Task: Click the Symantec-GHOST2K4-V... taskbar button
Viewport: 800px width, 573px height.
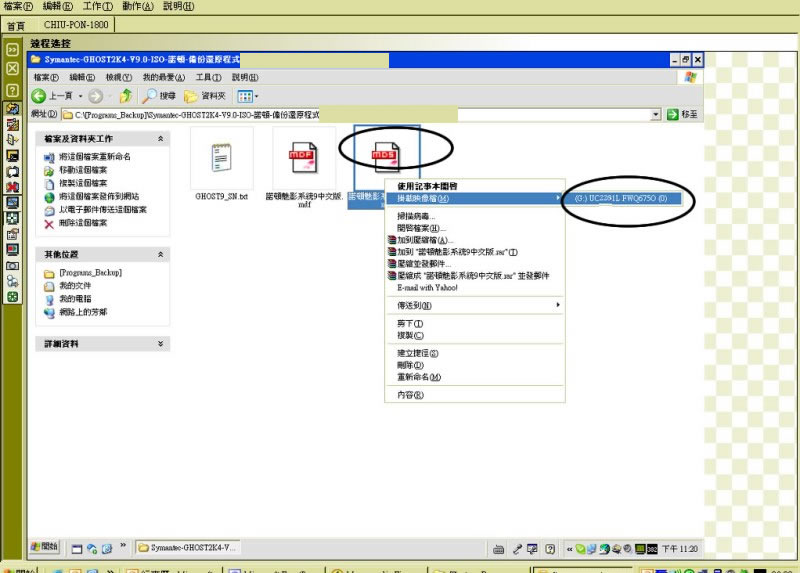Action: (x=187, y=548)
